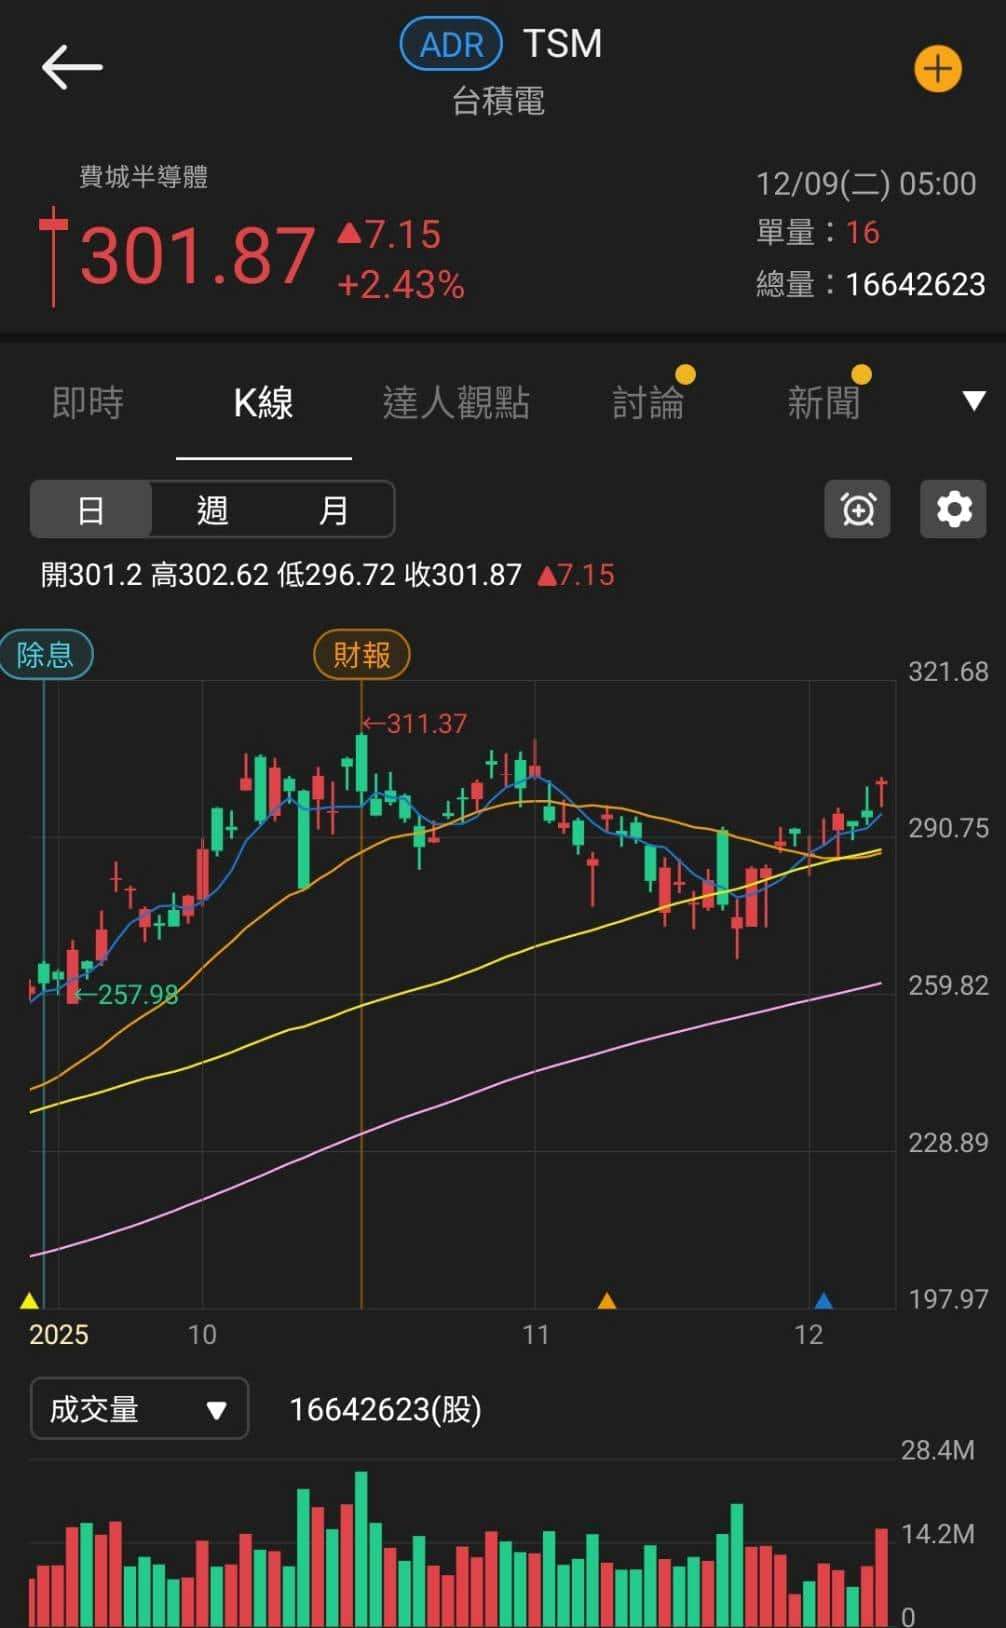Tap 14.2M volume axis label
Image resolution: width=1006 pixels, height=1628 pixels.
tap(937, 1534)
